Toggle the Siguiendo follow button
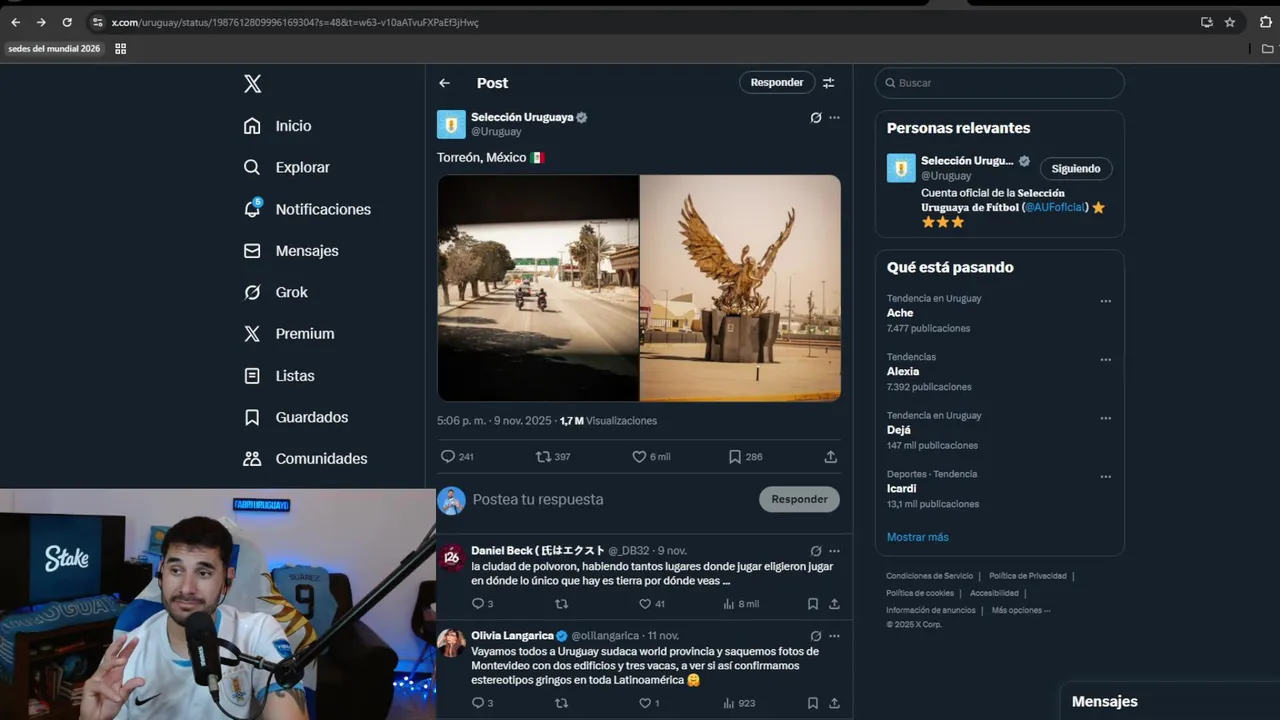1280x720 pixels. coord(1076,169)
